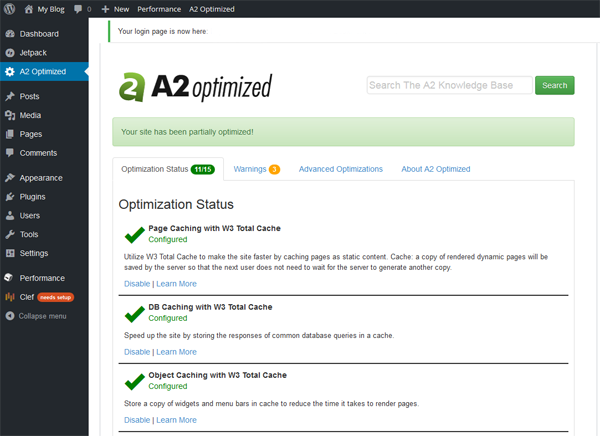600x436 pixels.
Task: Disable DB Caching with W3 Total Cache
Action: (x=137, y=352)
